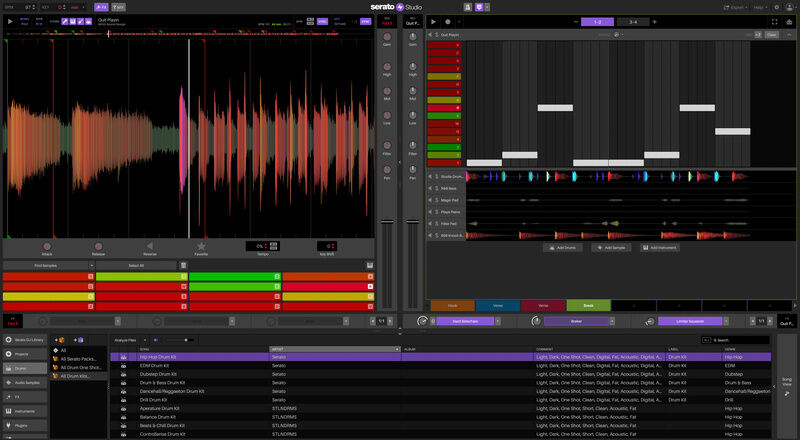Mute the Studio Drum track speaker icon
Screen dimensions: 800x440
(430, 177)
